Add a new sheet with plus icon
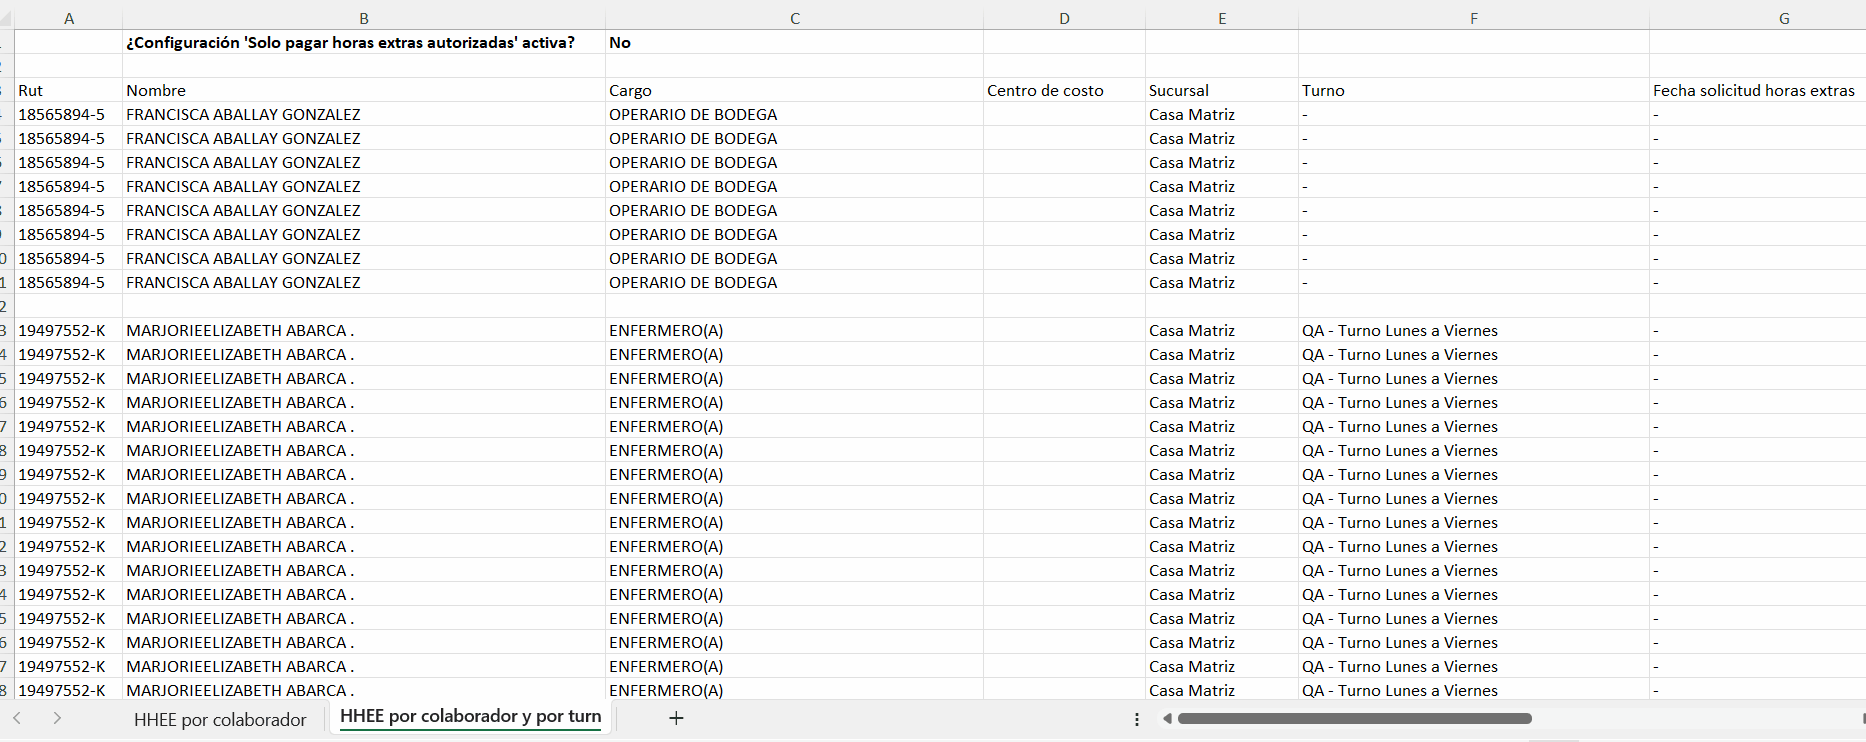1866x742 pixels. tap(676, 718)
